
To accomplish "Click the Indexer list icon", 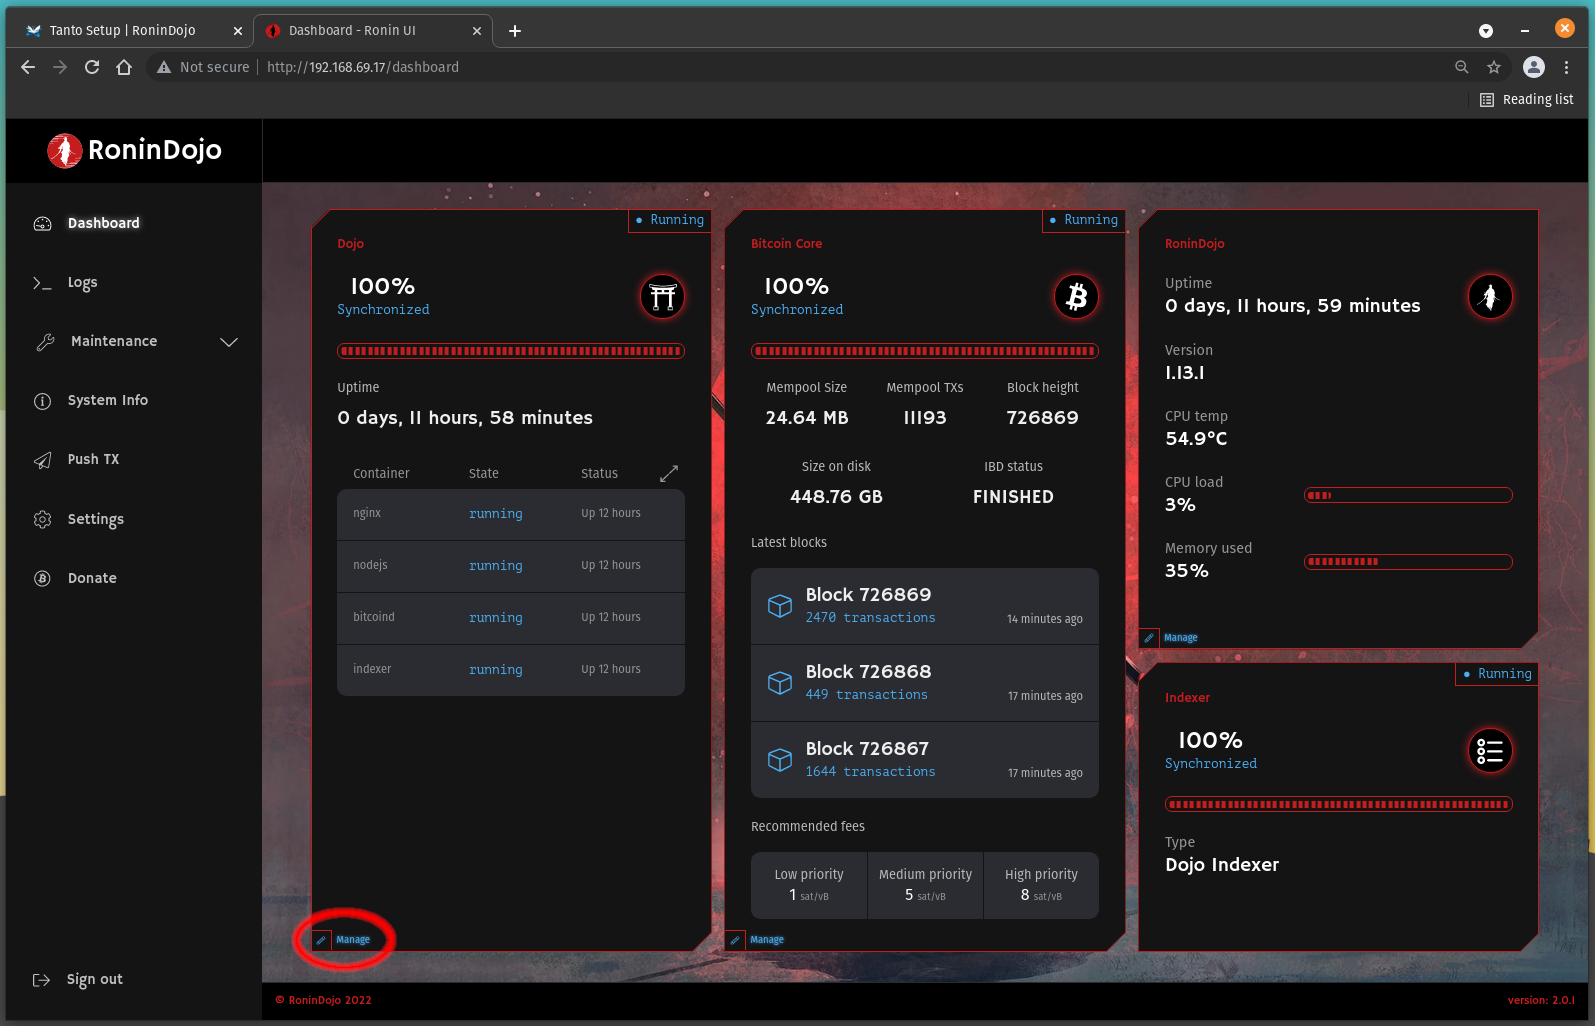I will point(1490,751).
